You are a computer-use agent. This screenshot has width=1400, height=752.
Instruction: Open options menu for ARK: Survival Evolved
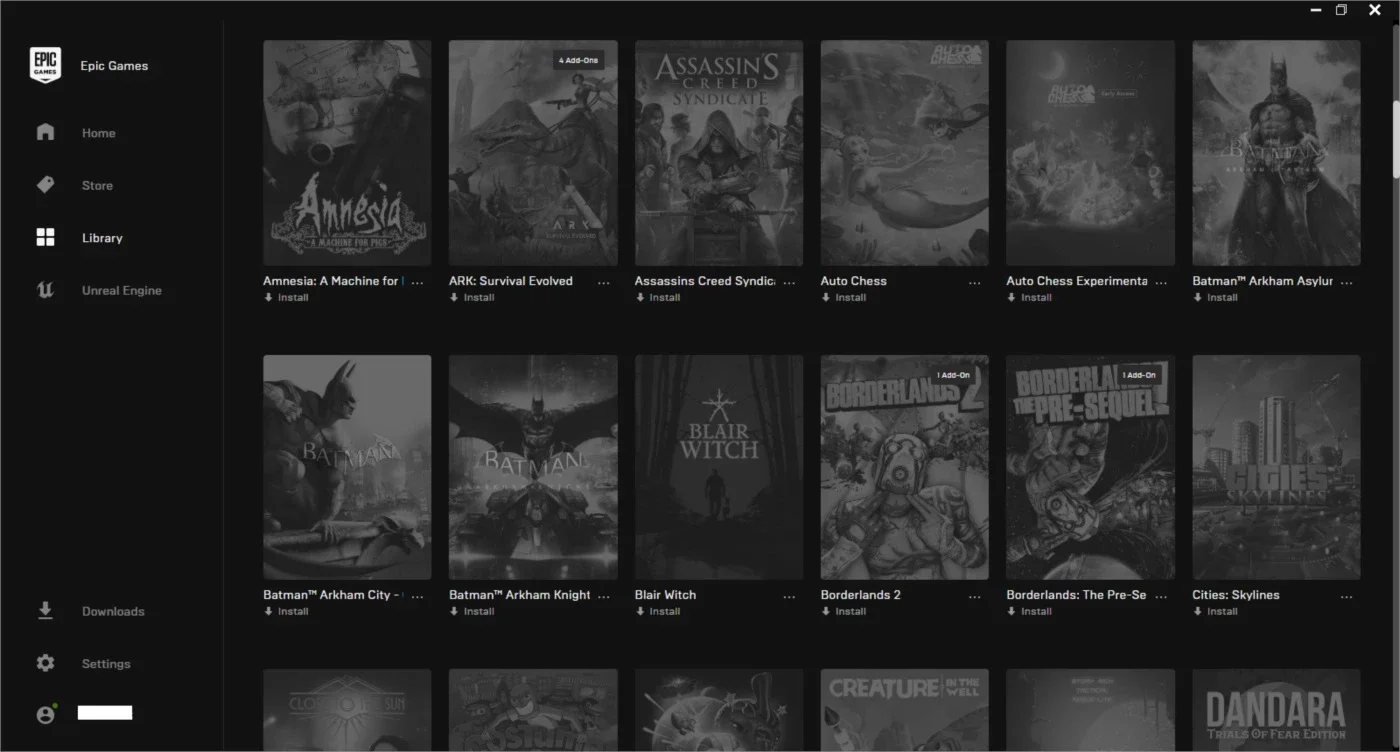coord(604,283)
